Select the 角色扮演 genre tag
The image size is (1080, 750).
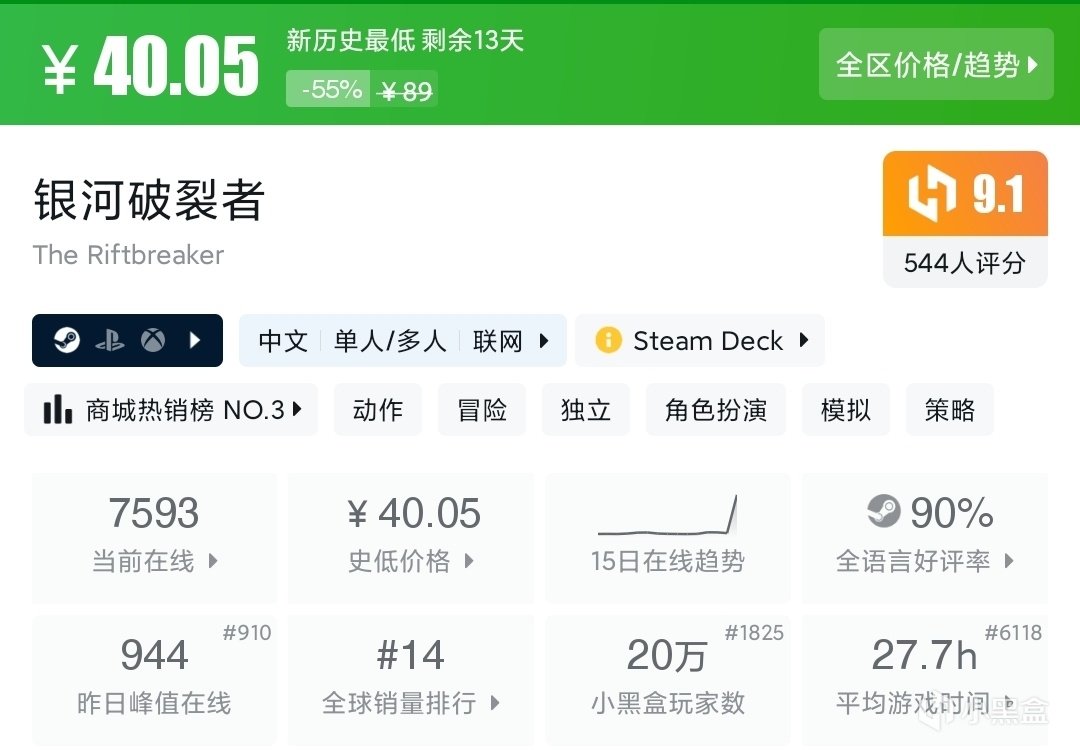pyautogui.click(x=716, y=410)
